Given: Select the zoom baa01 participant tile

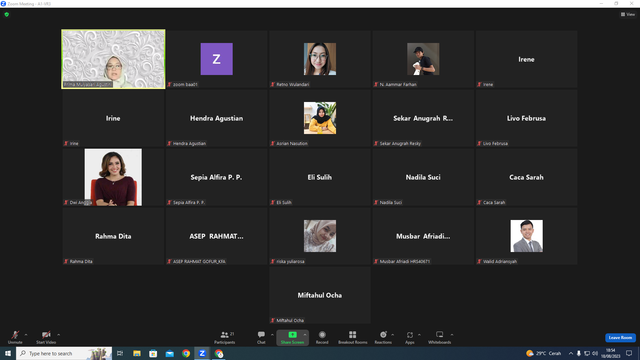Looking at the screenshot, I should (x=216, y=59).
